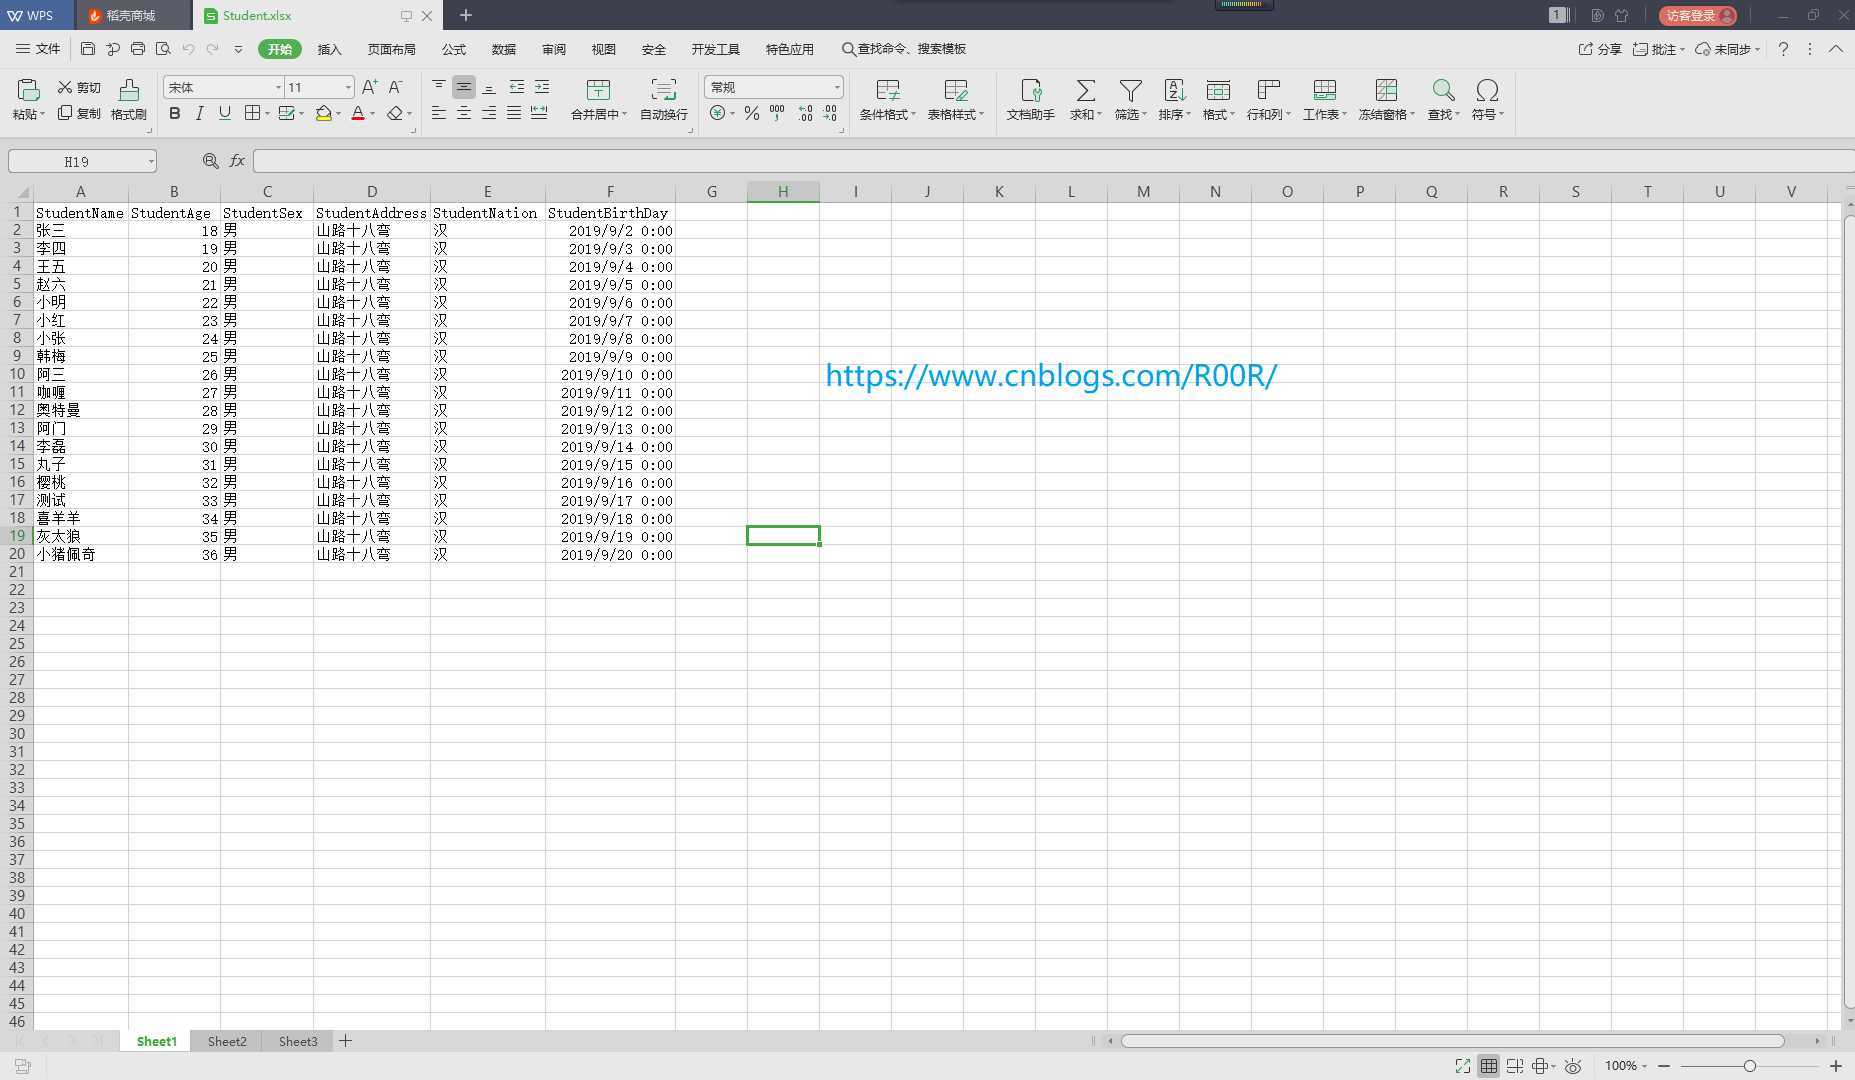Switch to the Data tab
Screen dimensions: 1855x1080
click(x=504, y=49)
